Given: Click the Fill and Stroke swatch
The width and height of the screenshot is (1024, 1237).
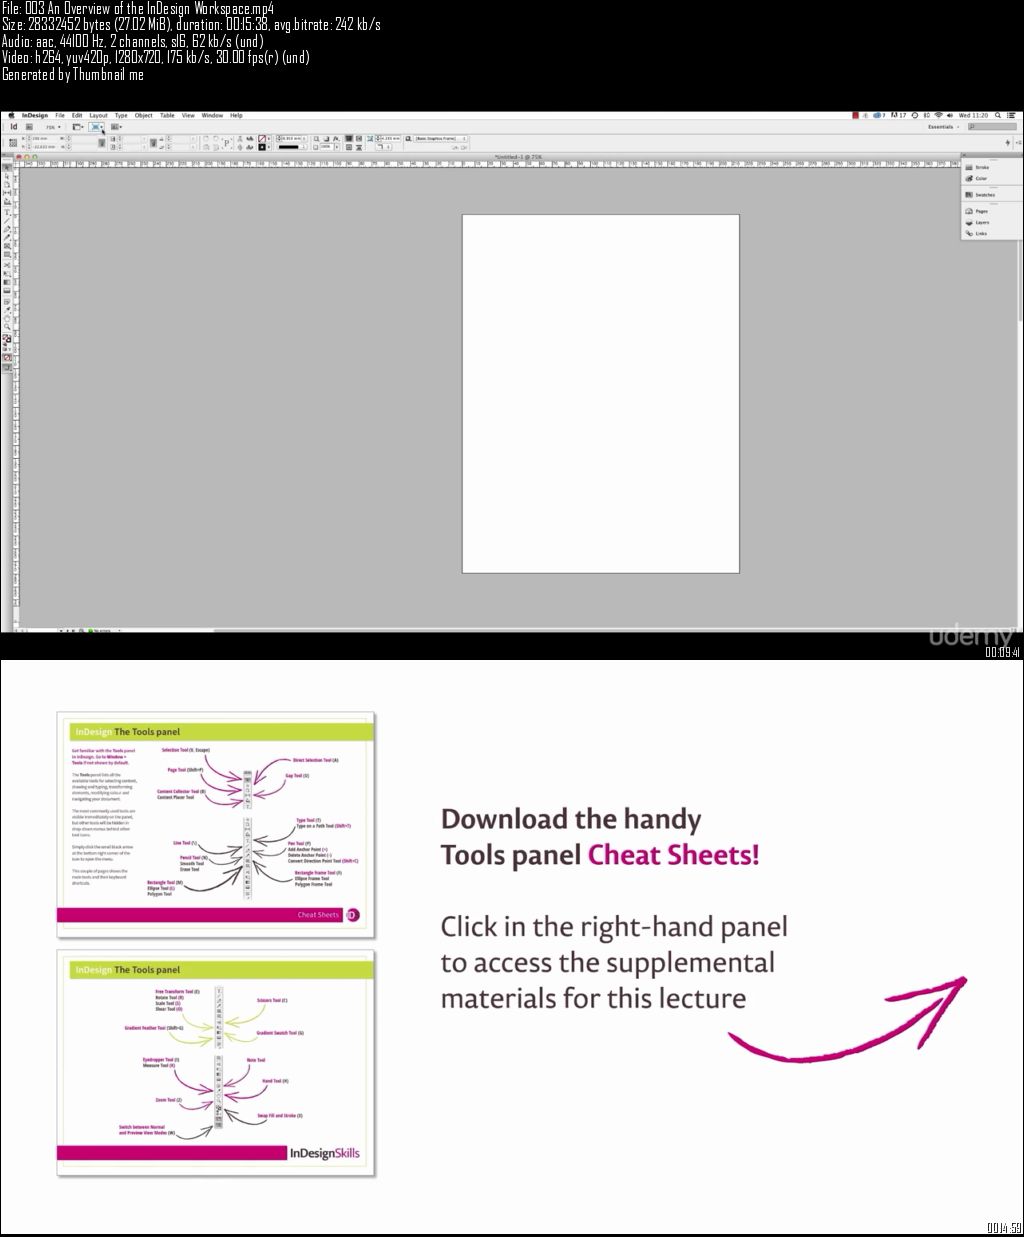Looking at the screenshot, I should 7,338.
